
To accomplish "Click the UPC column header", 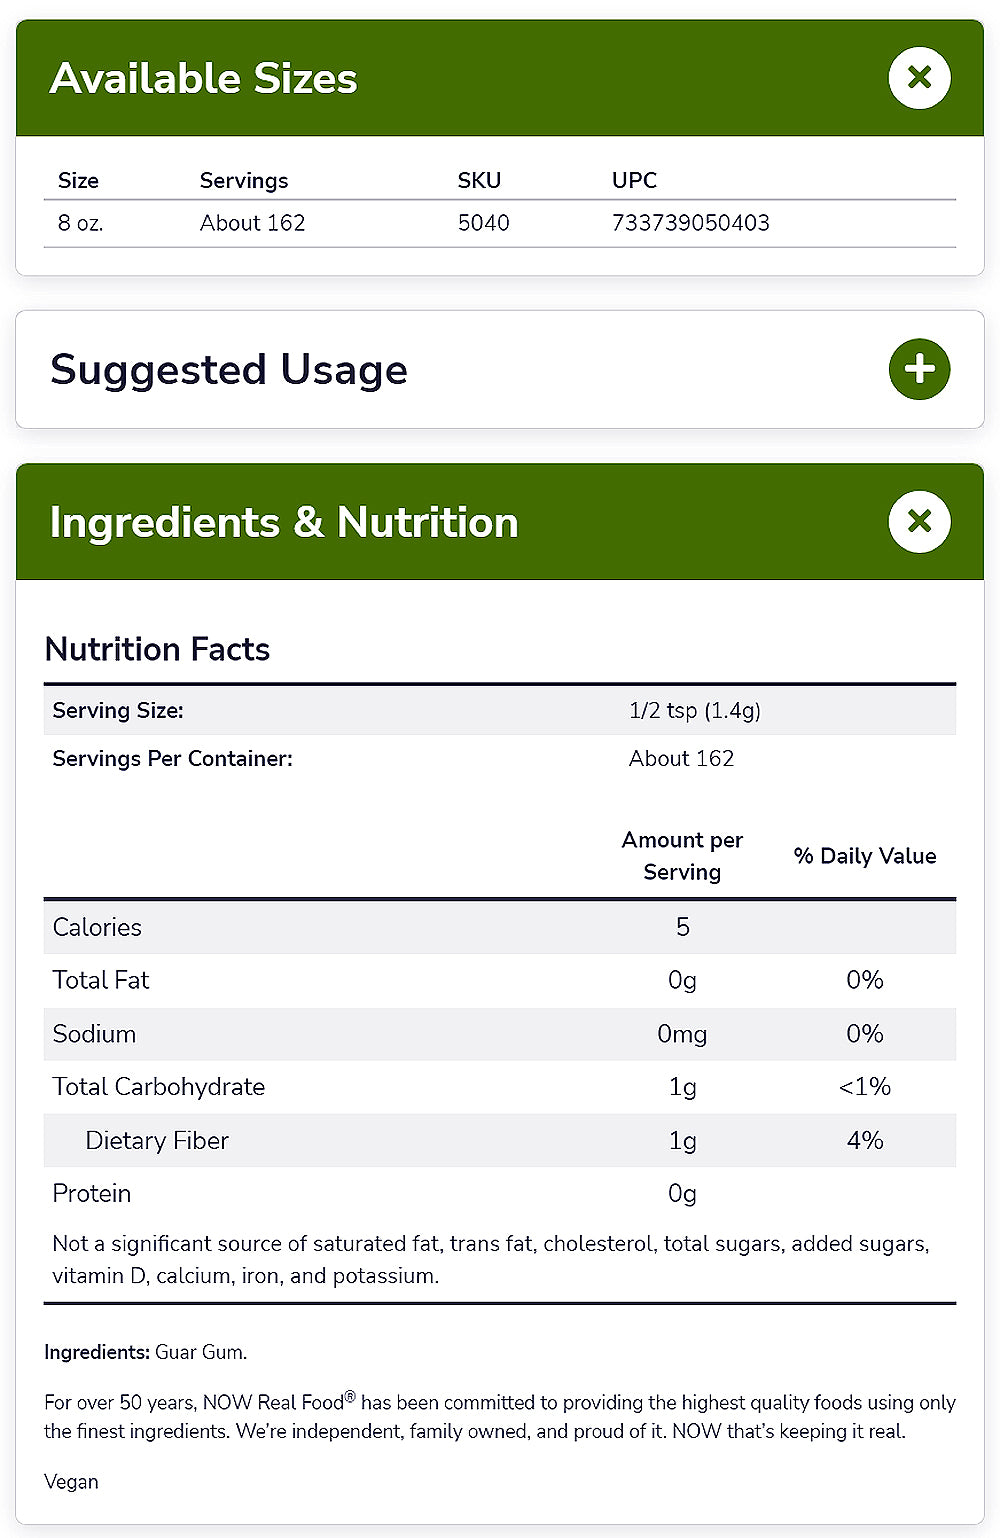I will [634, 181].
